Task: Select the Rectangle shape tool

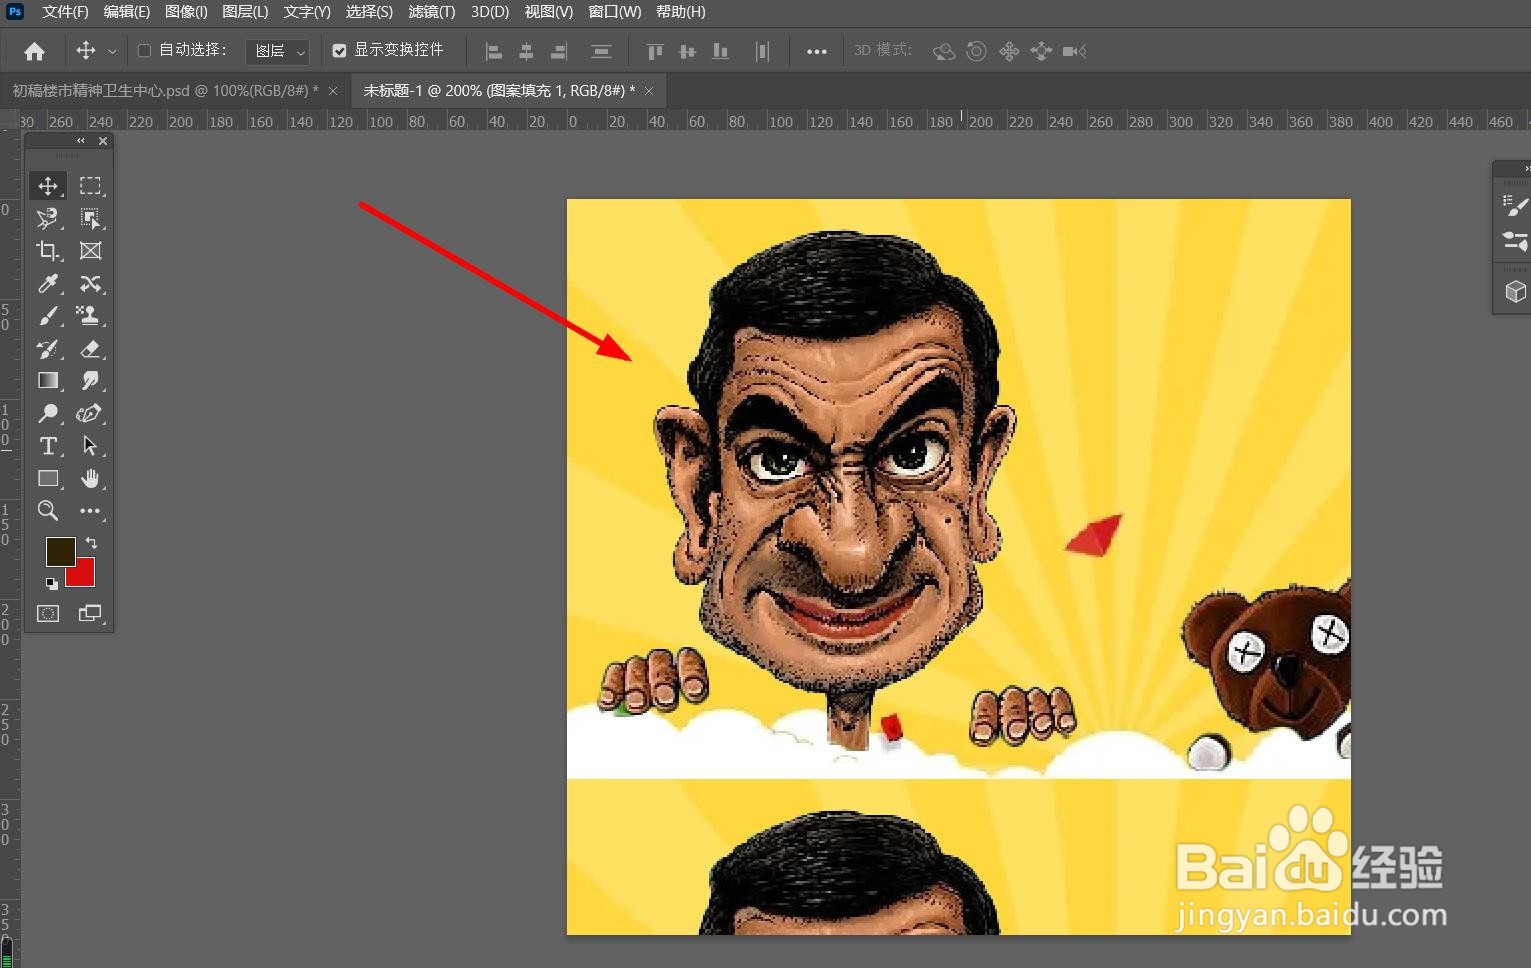Action: pos(47,479)
